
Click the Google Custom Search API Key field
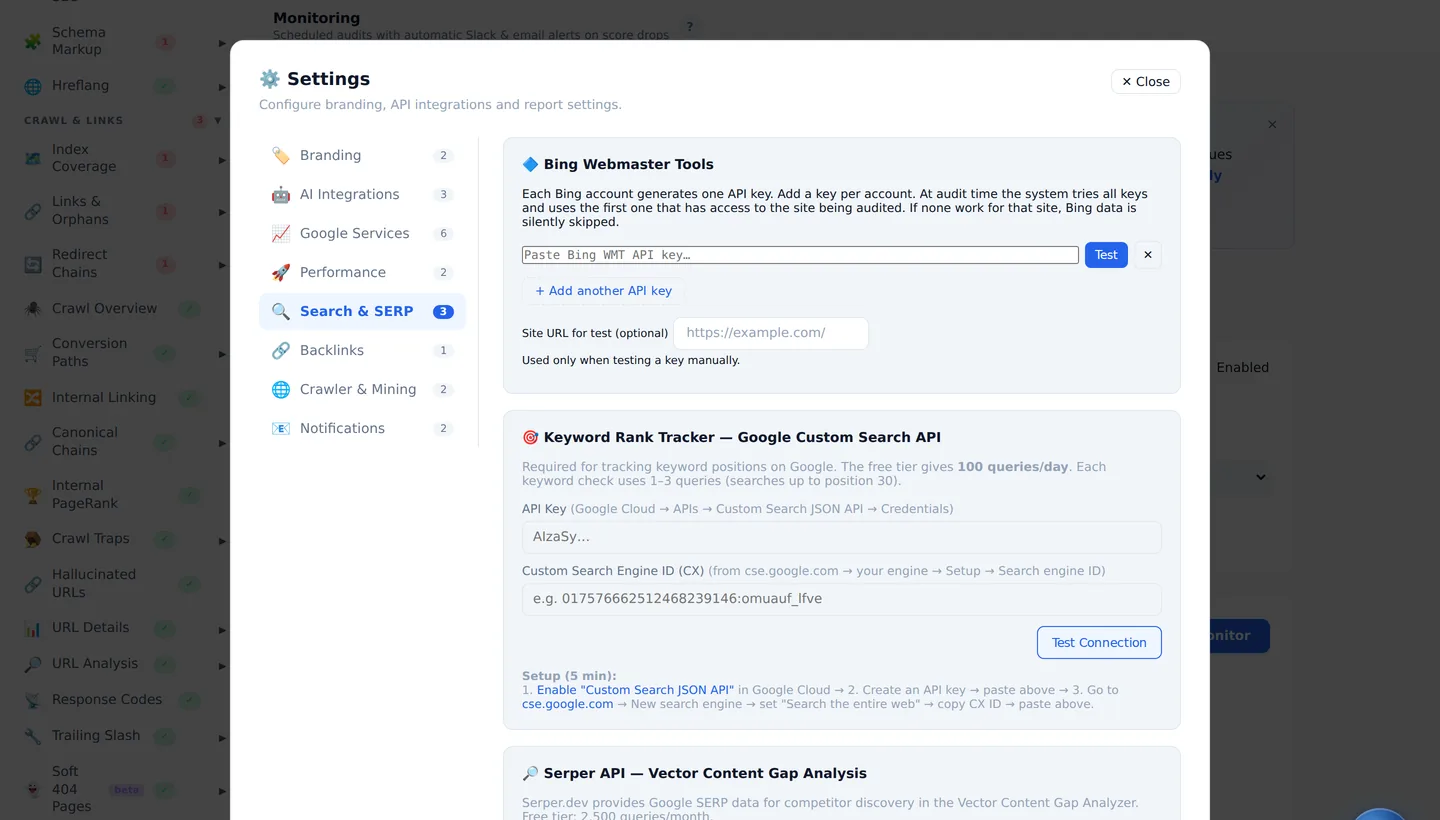pos(842,537)
